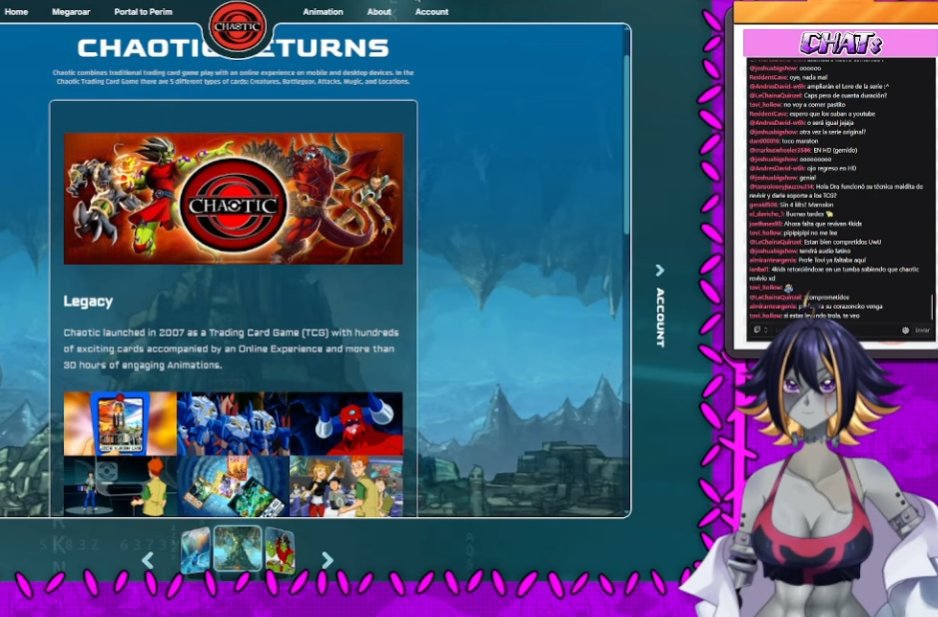938x617 pixels.
Task: Click the round Chaotic logo in the header
Action: (237, 26)
